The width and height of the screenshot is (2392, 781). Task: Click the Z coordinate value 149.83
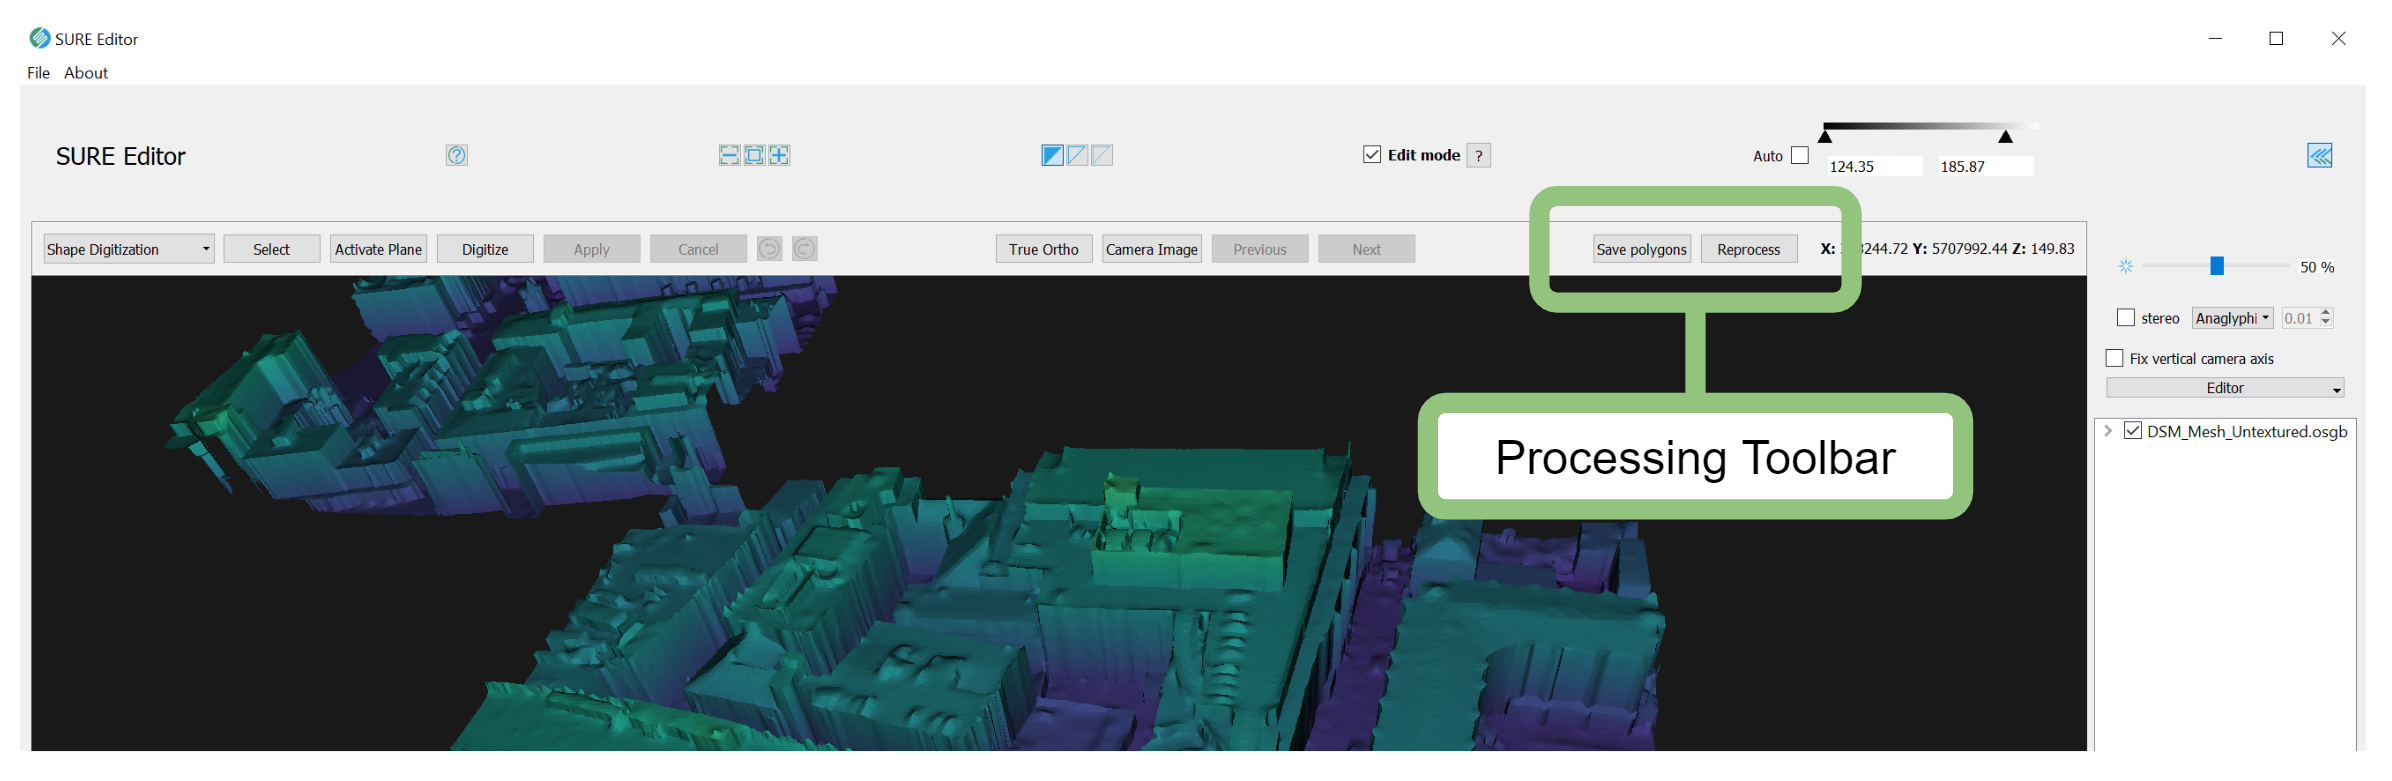[2052, 248]
